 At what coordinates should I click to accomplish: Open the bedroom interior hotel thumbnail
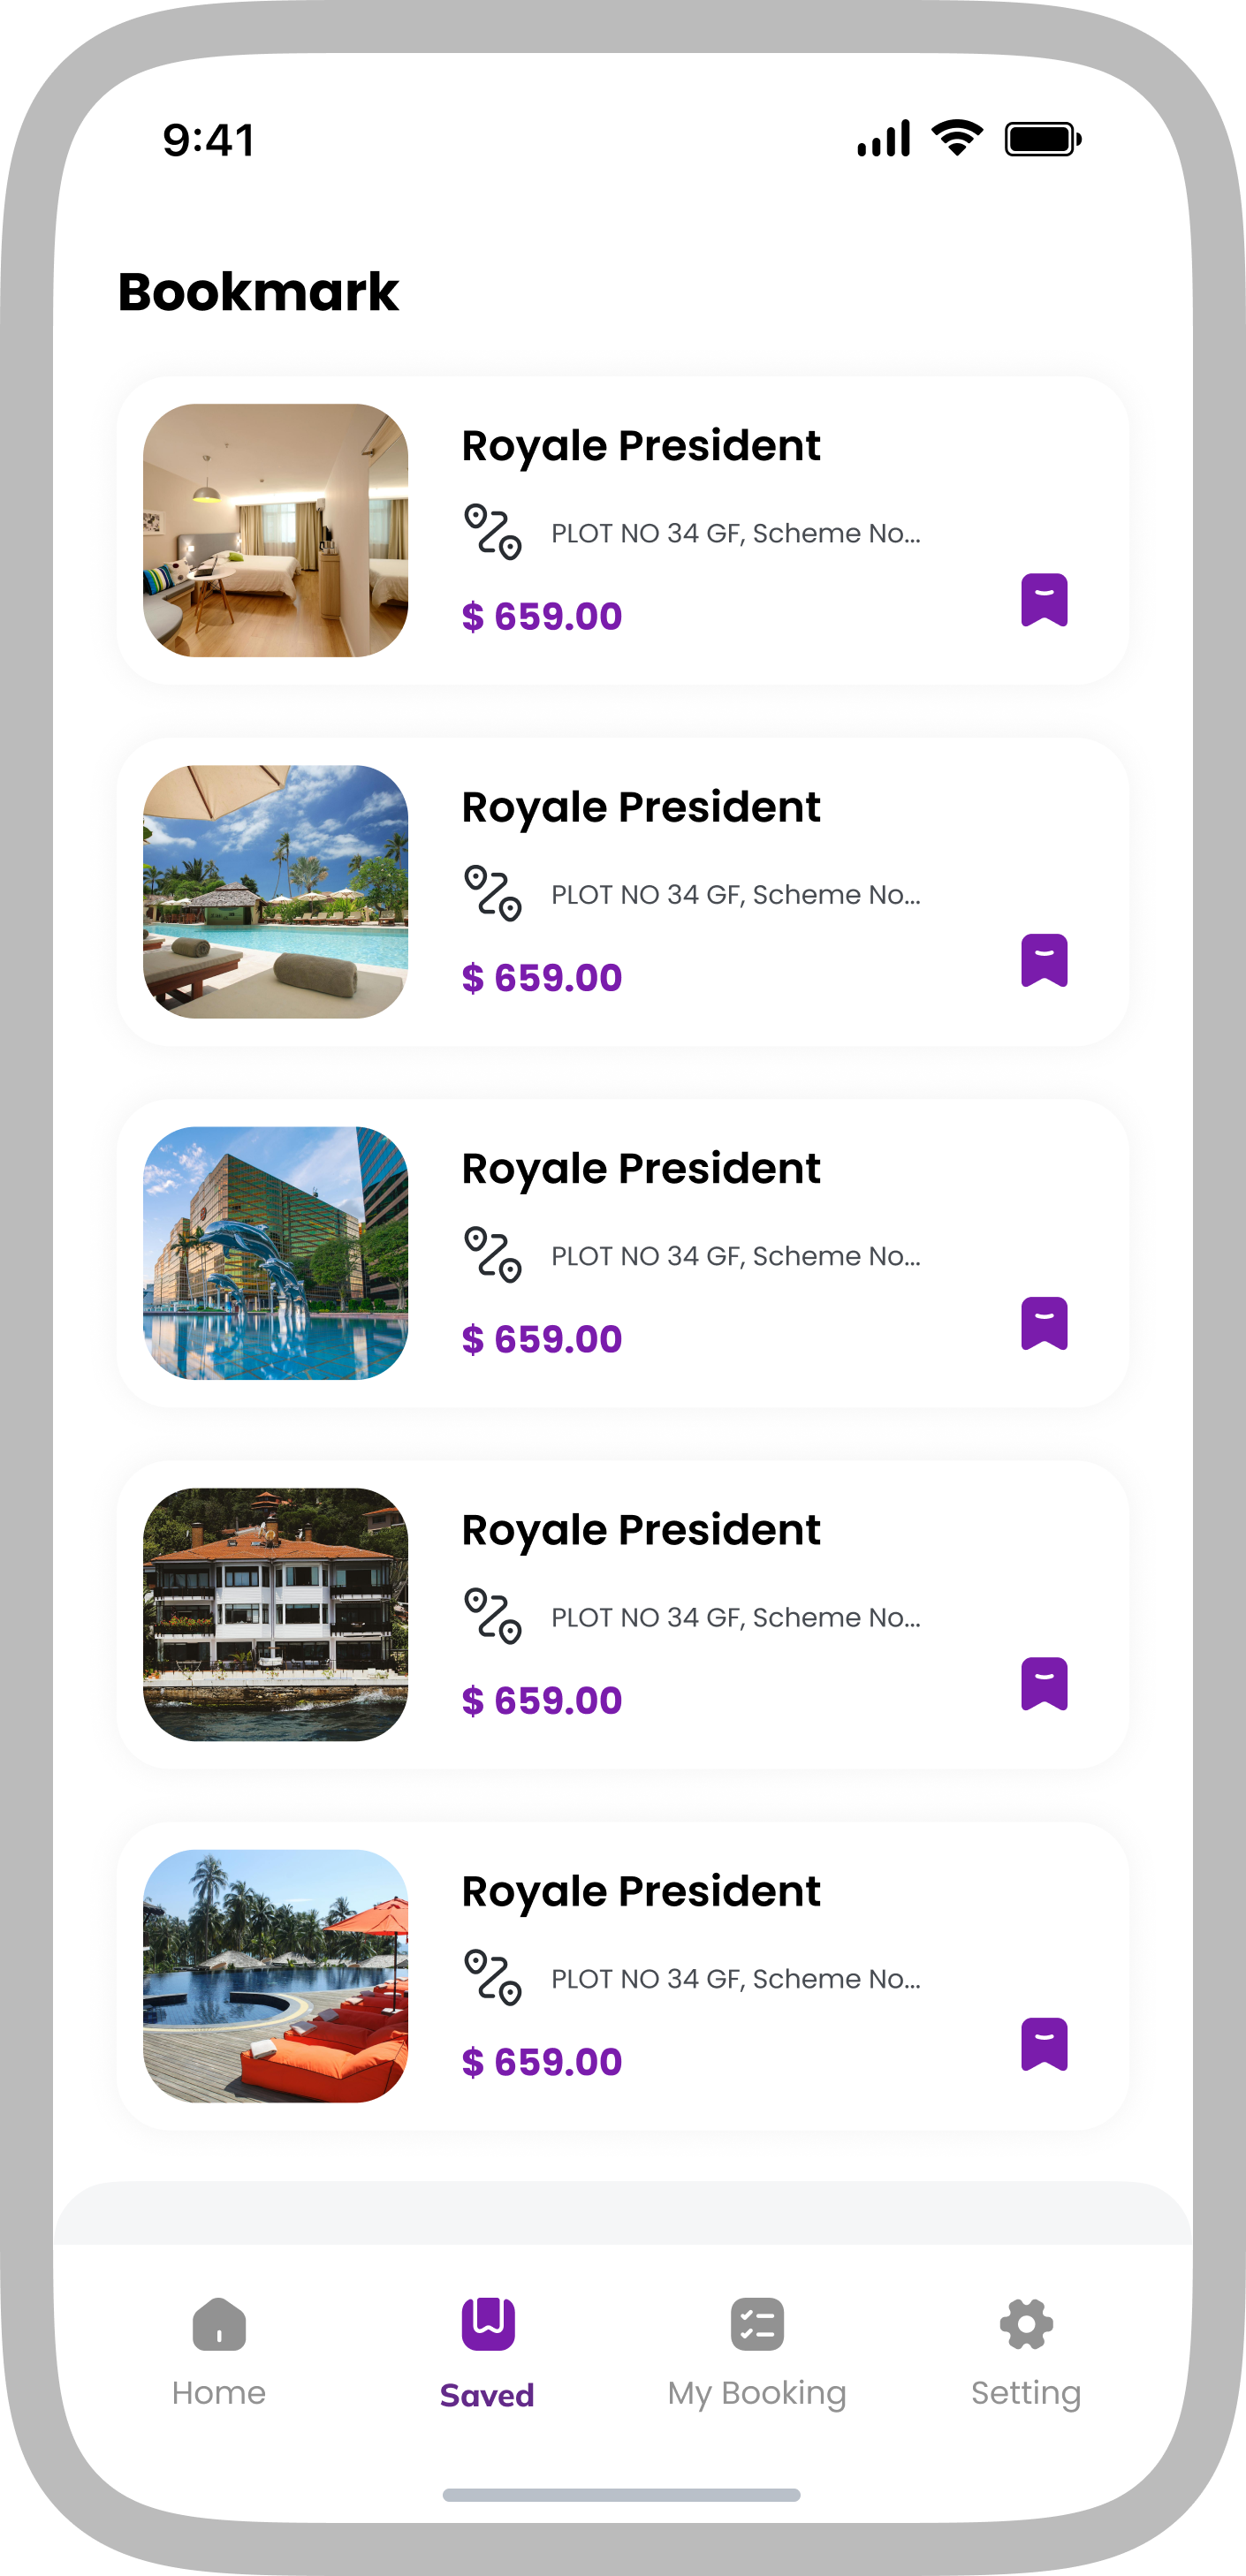coord(276,530)
